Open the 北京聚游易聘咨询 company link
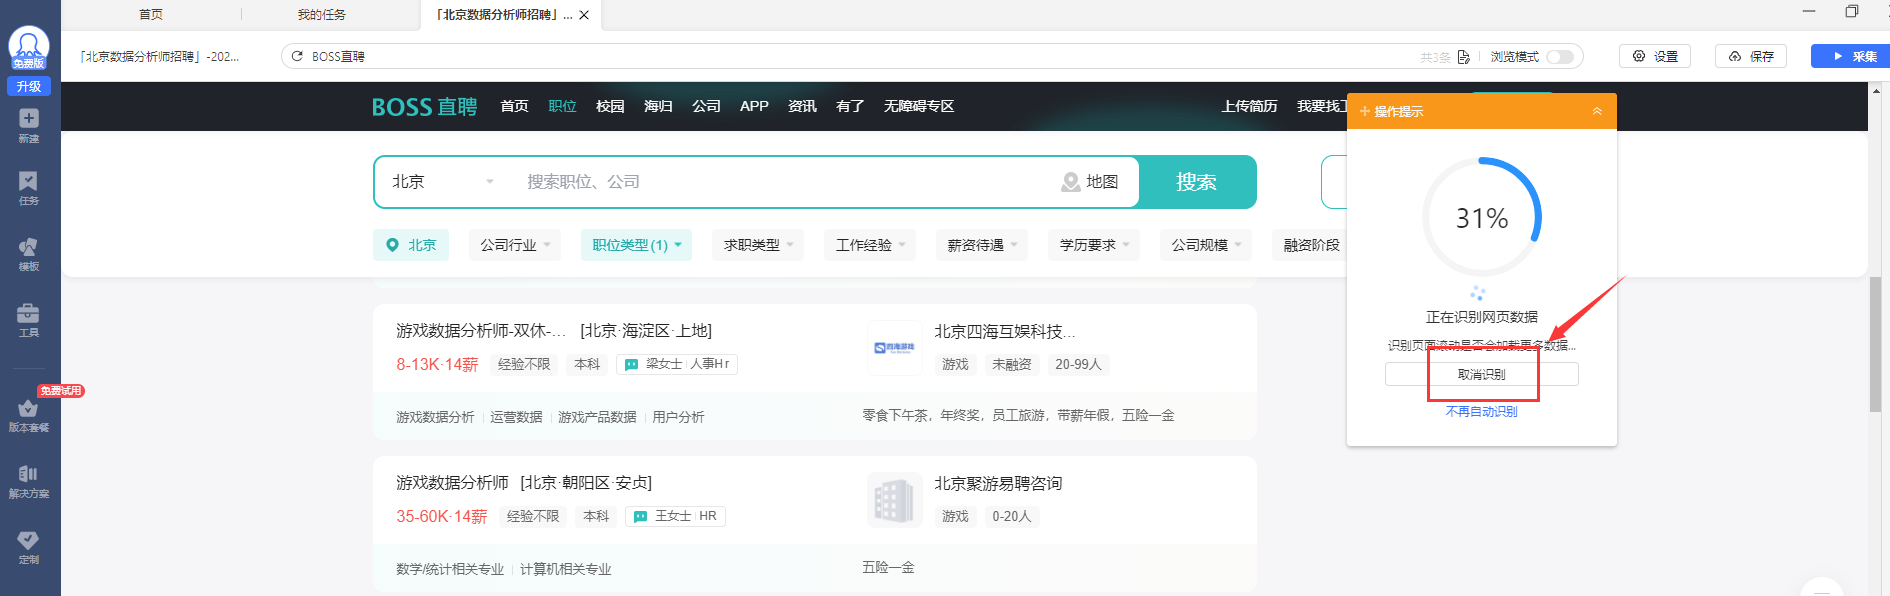 (x=998, y=484)
